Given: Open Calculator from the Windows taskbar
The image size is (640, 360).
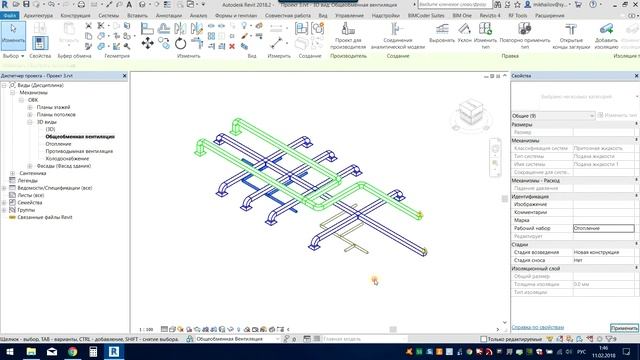Looking at the screenshot, I should [93, 351].
